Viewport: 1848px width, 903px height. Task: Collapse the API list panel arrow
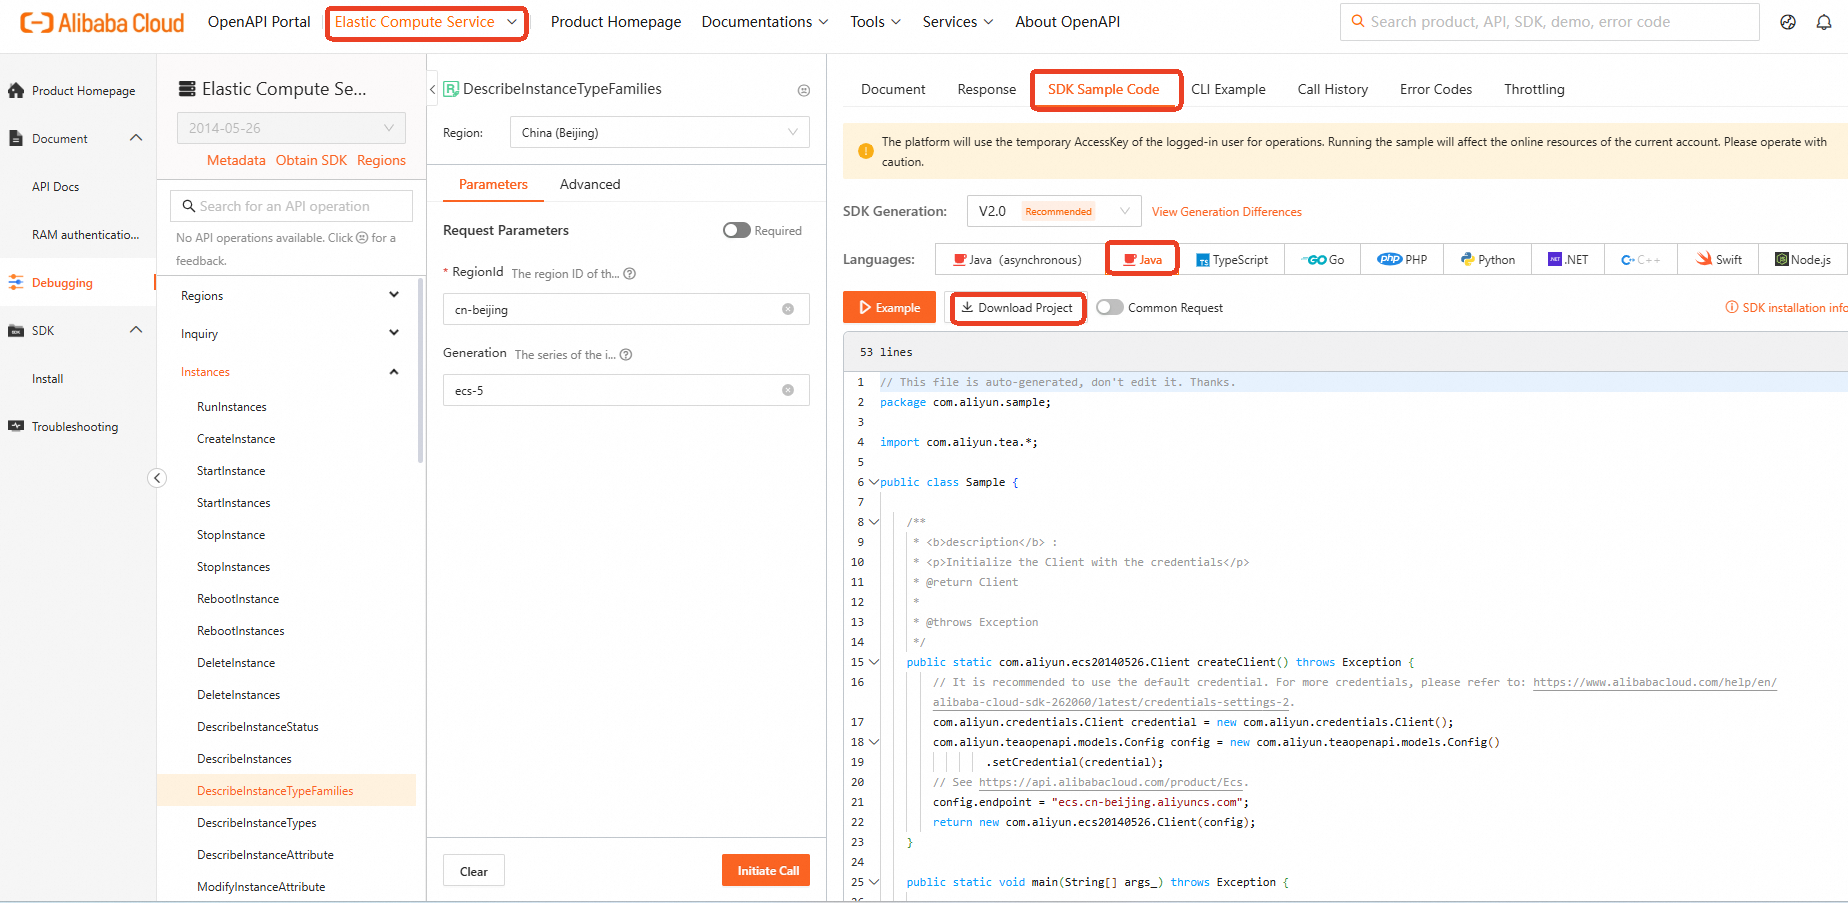432,89
